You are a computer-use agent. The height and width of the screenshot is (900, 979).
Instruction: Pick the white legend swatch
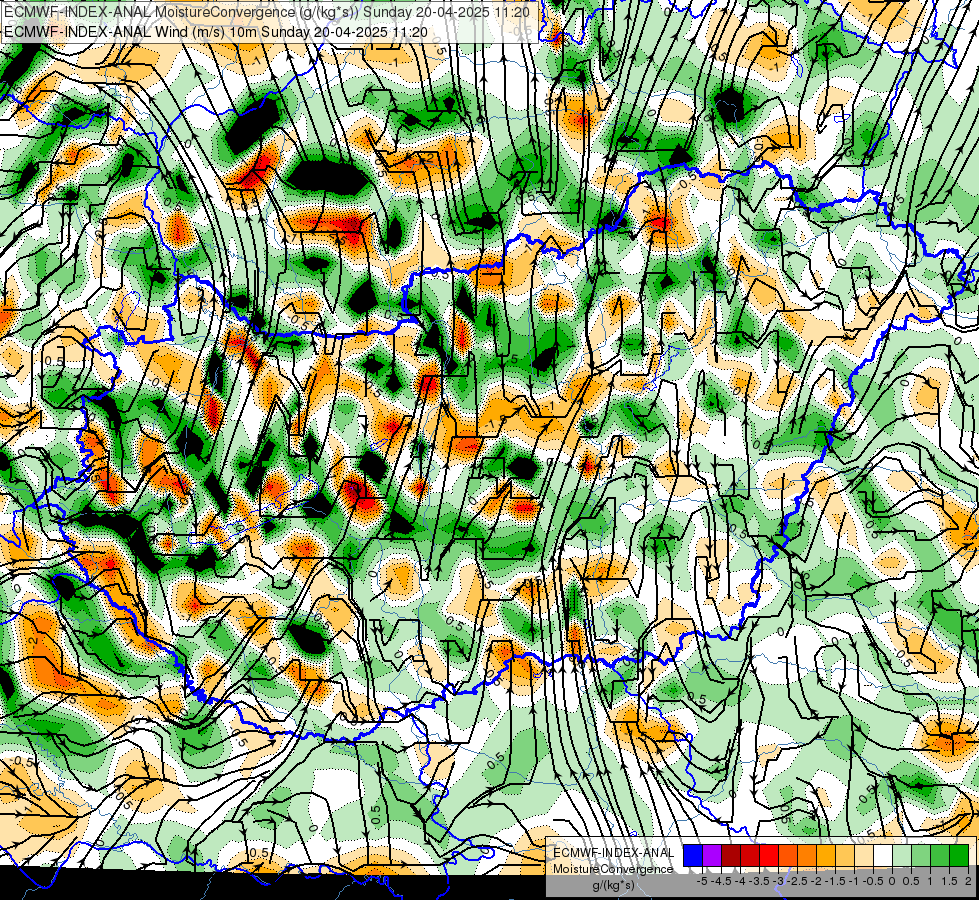click(x=883, y=855)
